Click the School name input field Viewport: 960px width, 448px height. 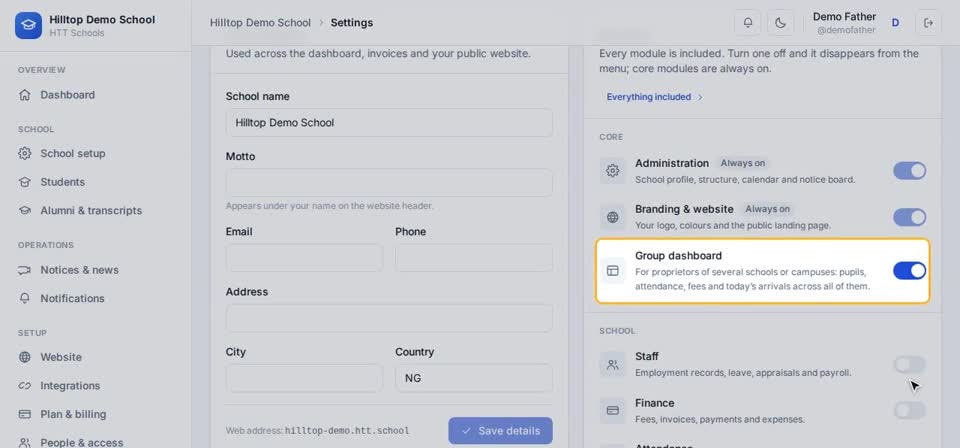[x=389, y=122]
